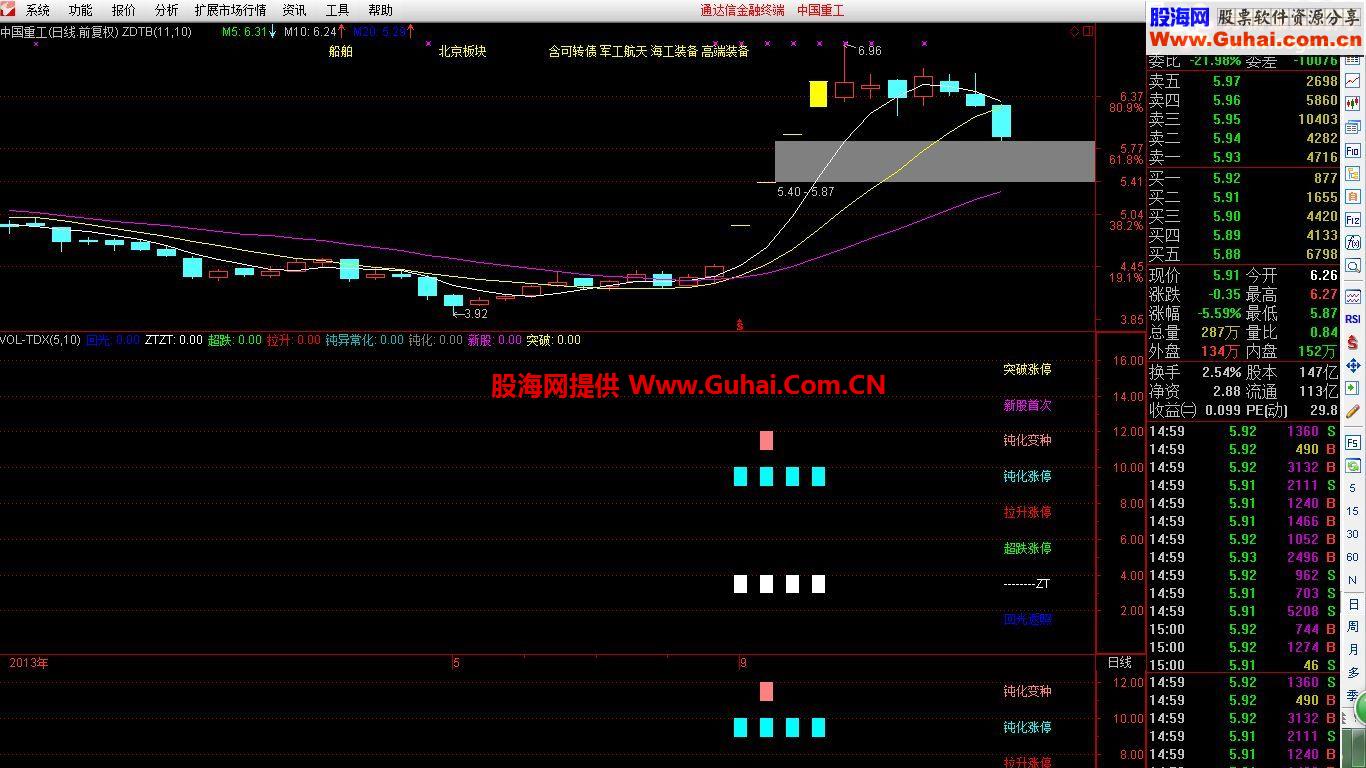Switch to 15-minute period
The width and height of the screenshot is (1366, 768).
(1353, 512)
